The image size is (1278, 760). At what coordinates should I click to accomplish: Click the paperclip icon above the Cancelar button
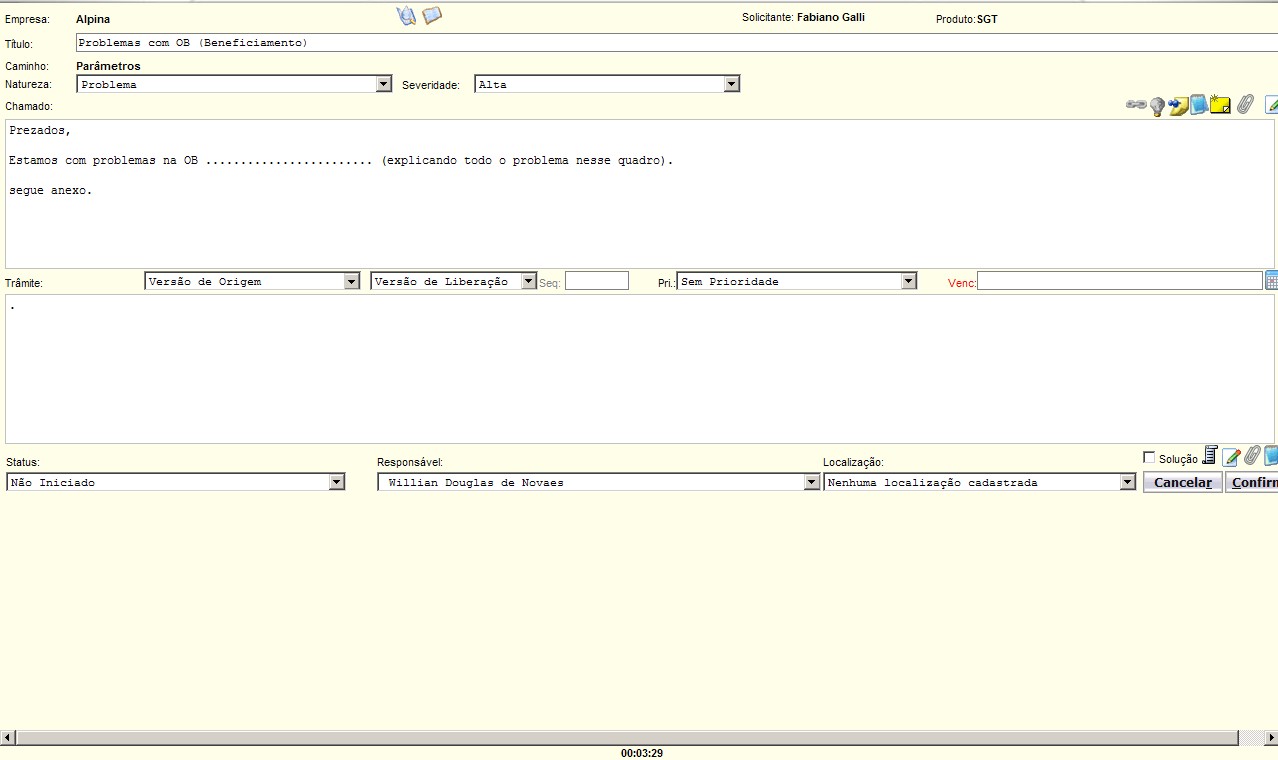click(1251, 456)
